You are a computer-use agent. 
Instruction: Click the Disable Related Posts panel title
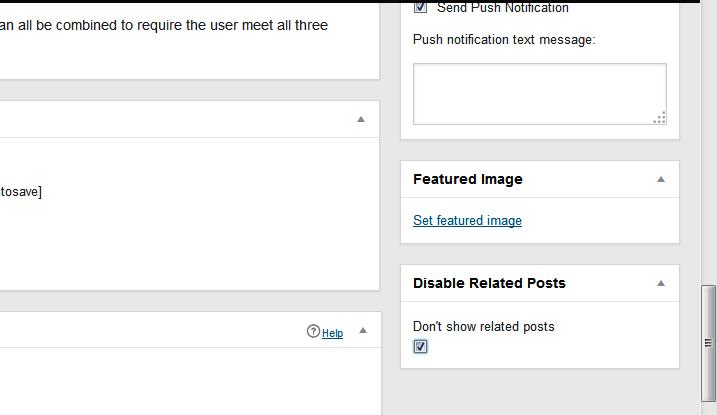(x=489, y=283)
